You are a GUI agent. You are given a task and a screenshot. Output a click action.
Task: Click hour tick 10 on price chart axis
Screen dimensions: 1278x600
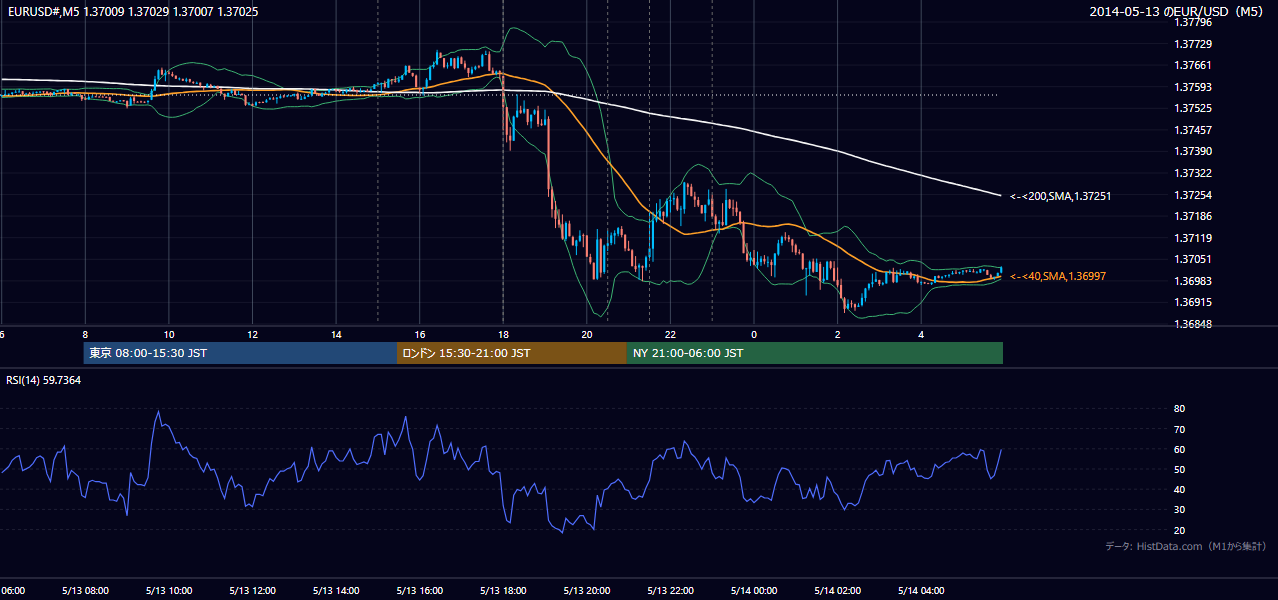[x=168, y=335]
